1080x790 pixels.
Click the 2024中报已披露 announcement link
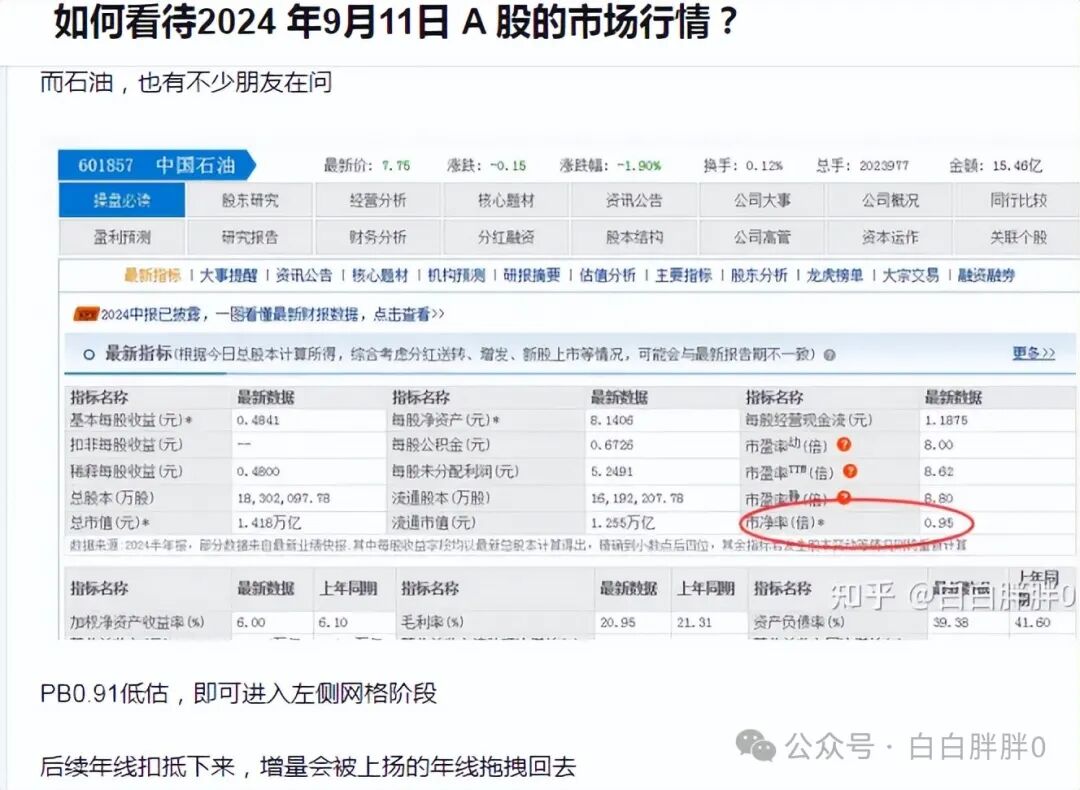(273, 314)
